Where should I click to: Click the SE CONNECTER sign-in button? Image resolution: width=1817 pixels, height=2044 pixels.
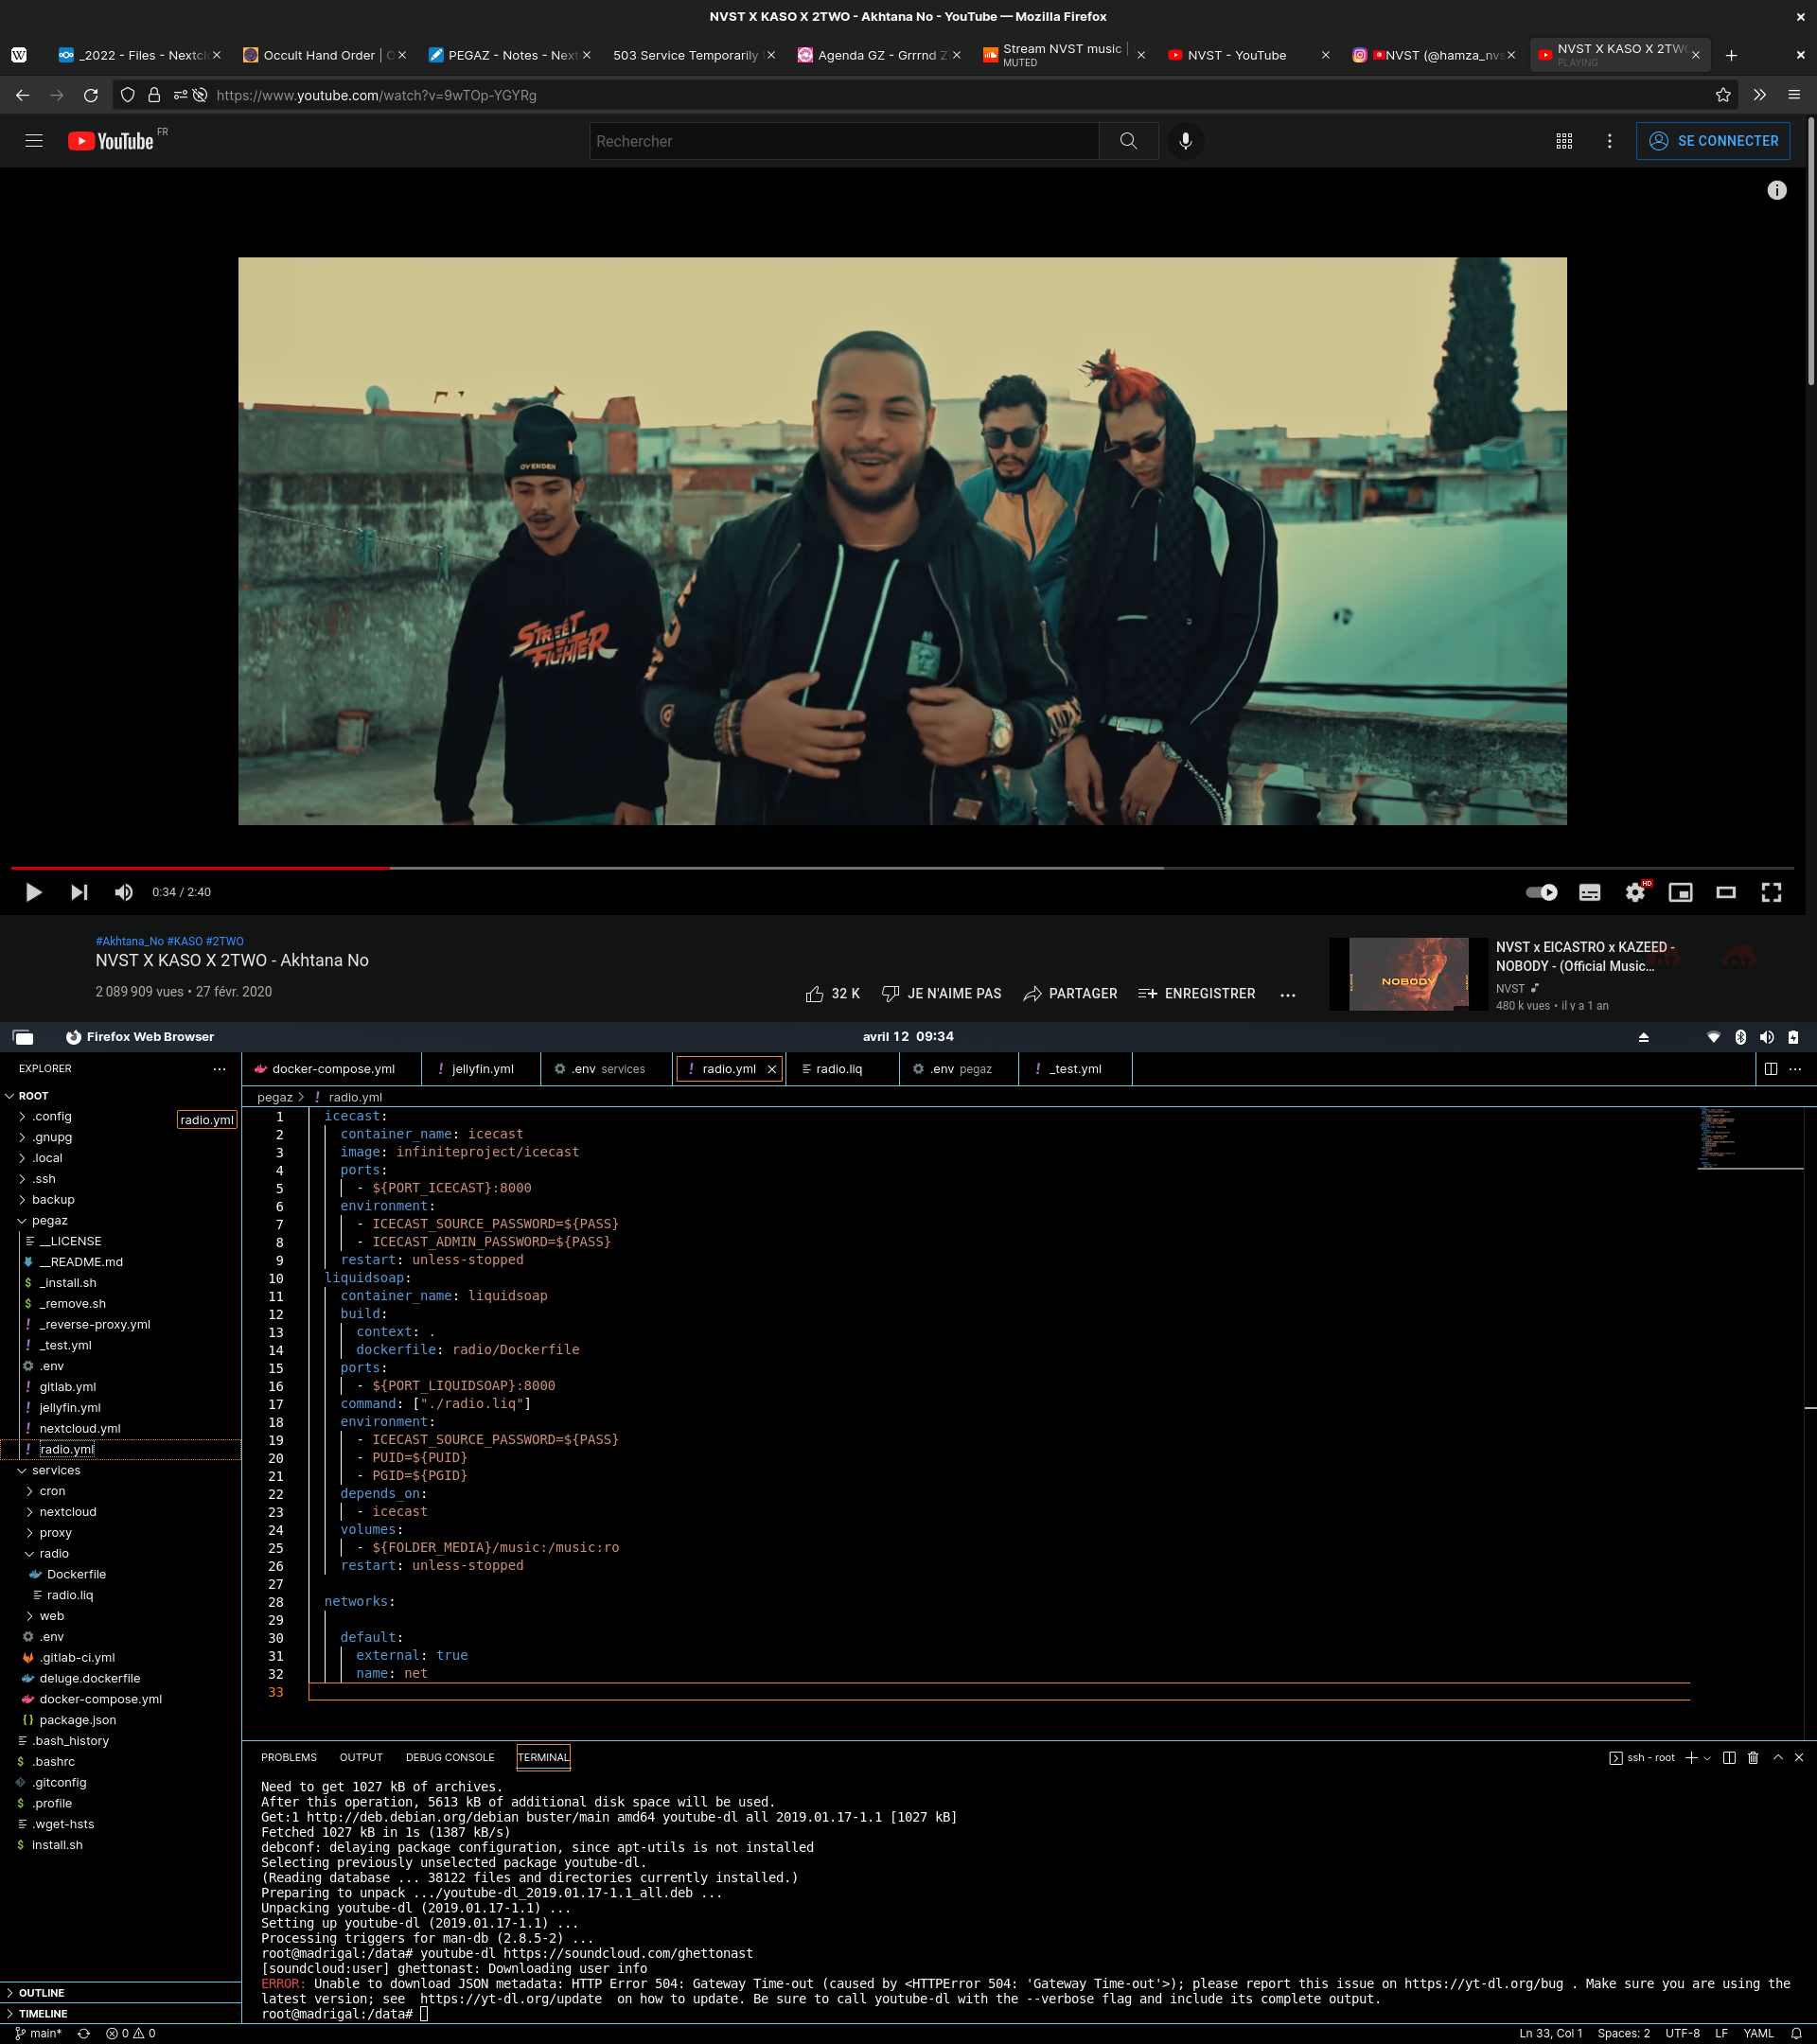(1712, 141)
